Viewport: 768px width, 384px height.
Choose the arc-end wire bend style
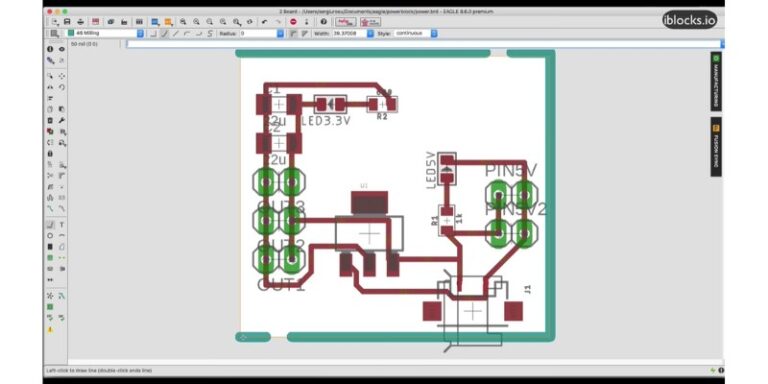coord(199,33)
